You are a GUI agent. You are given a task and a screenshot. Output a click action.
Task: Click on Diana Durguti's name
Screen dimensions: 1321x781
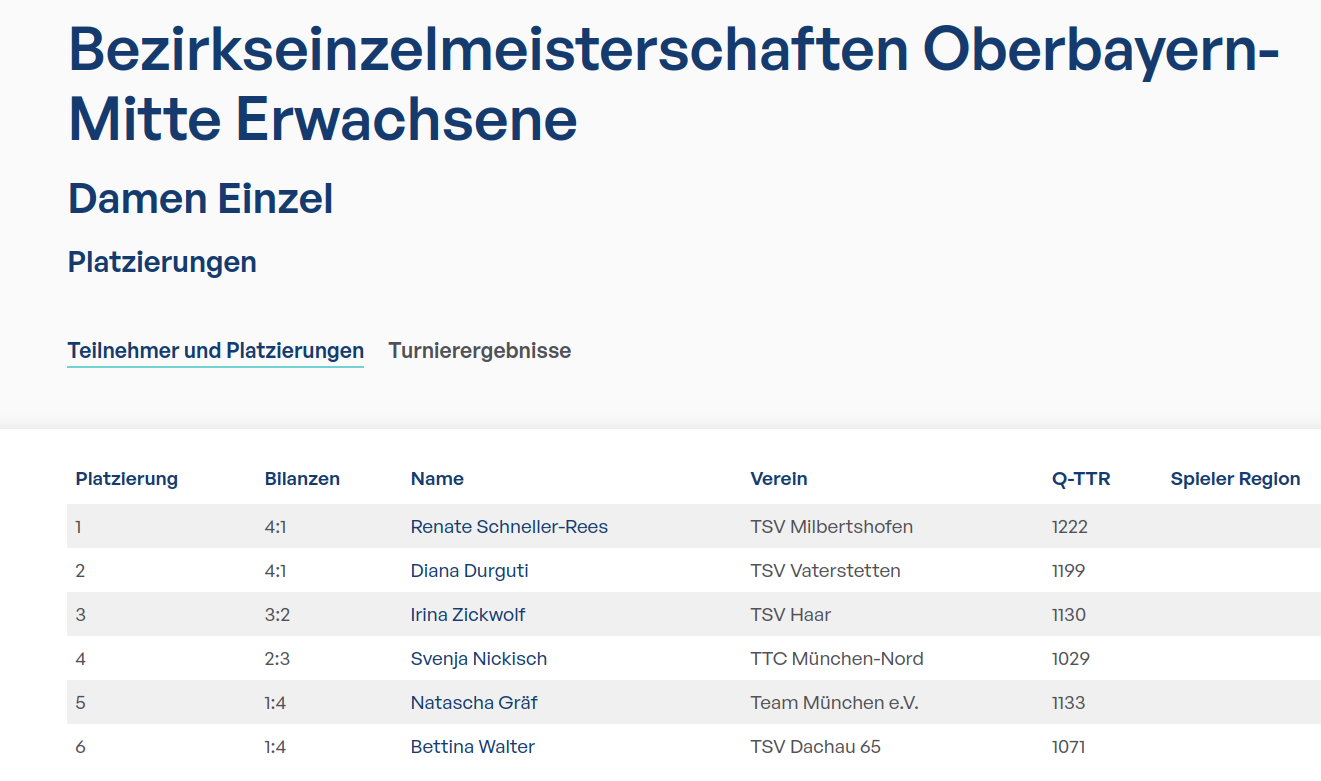469,571
